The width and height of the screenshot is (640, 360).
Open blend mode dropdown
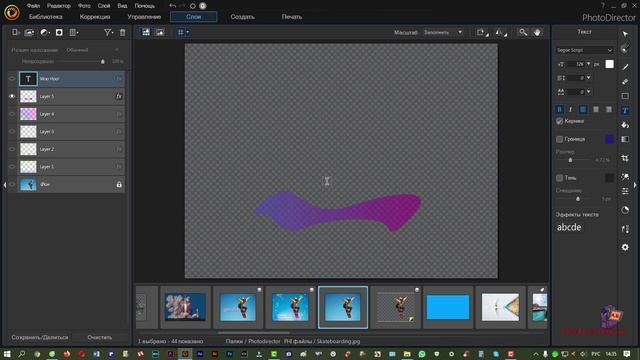click(92, 50)
